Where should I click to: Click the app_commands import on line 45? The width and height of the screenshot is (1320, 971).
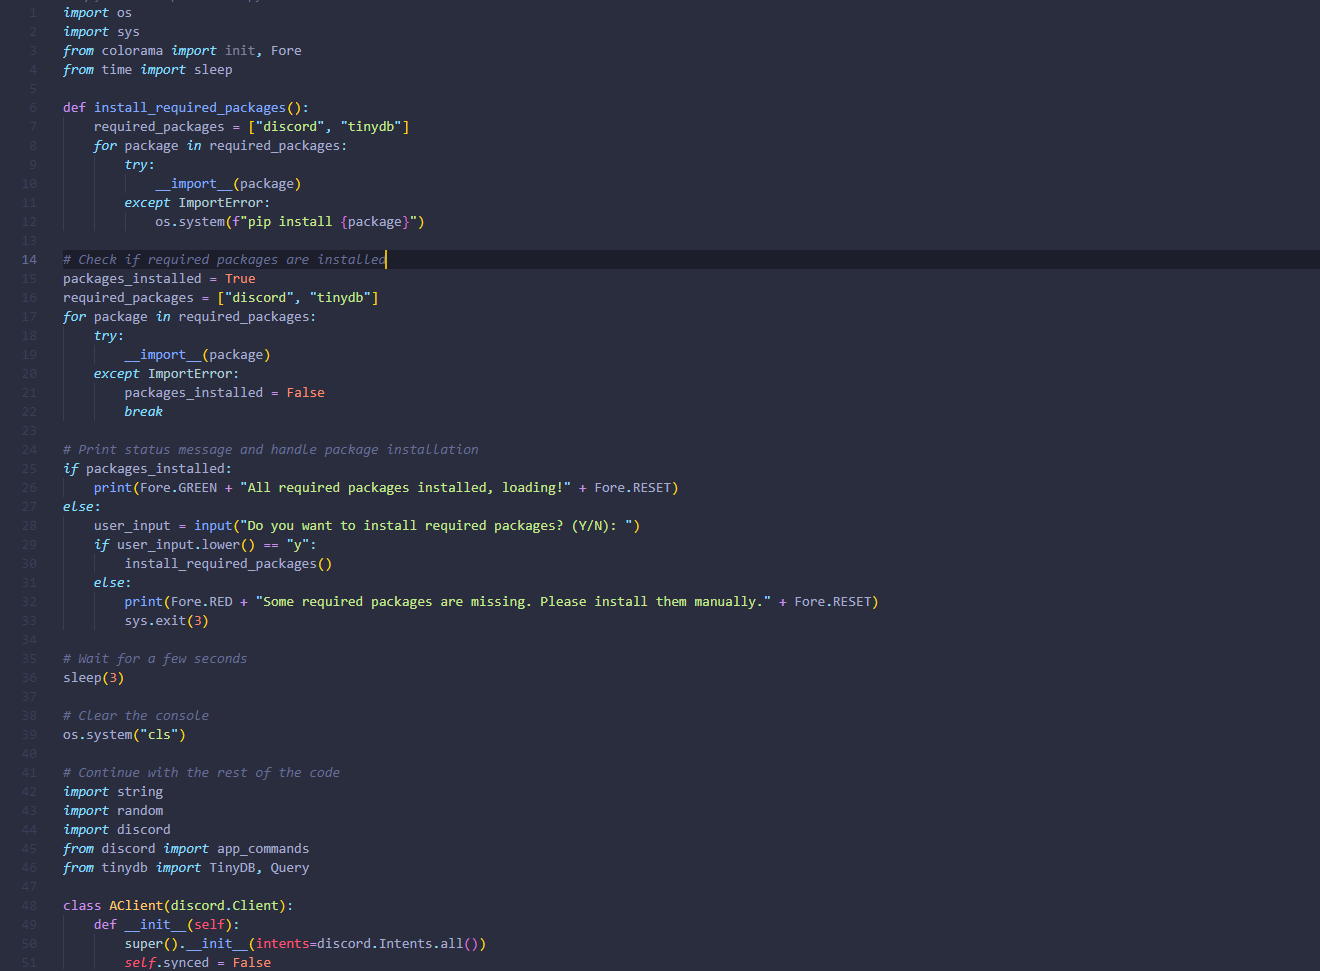262,848
